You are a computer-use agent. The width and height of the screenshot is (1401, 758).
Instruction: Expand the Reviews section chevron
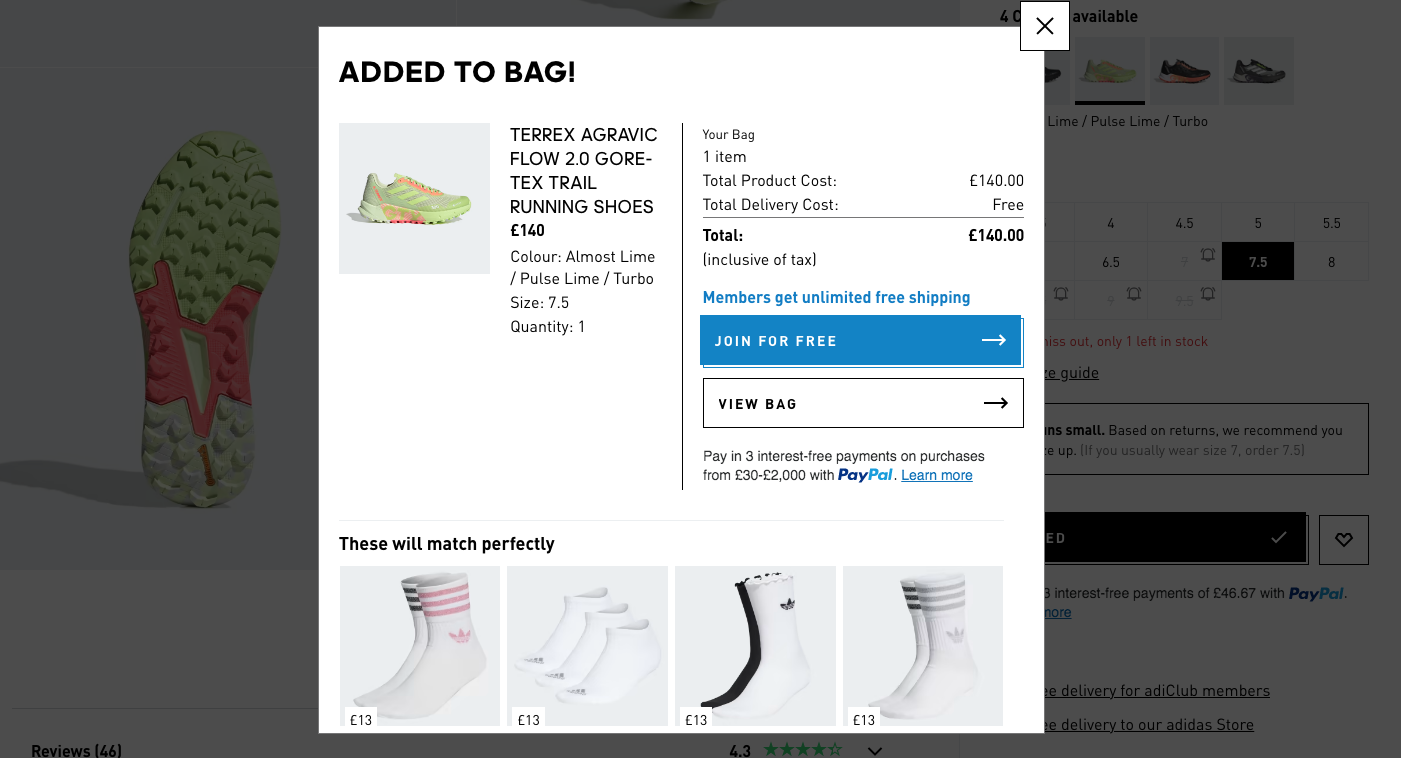pyautogui.click(x=874, y=750)
